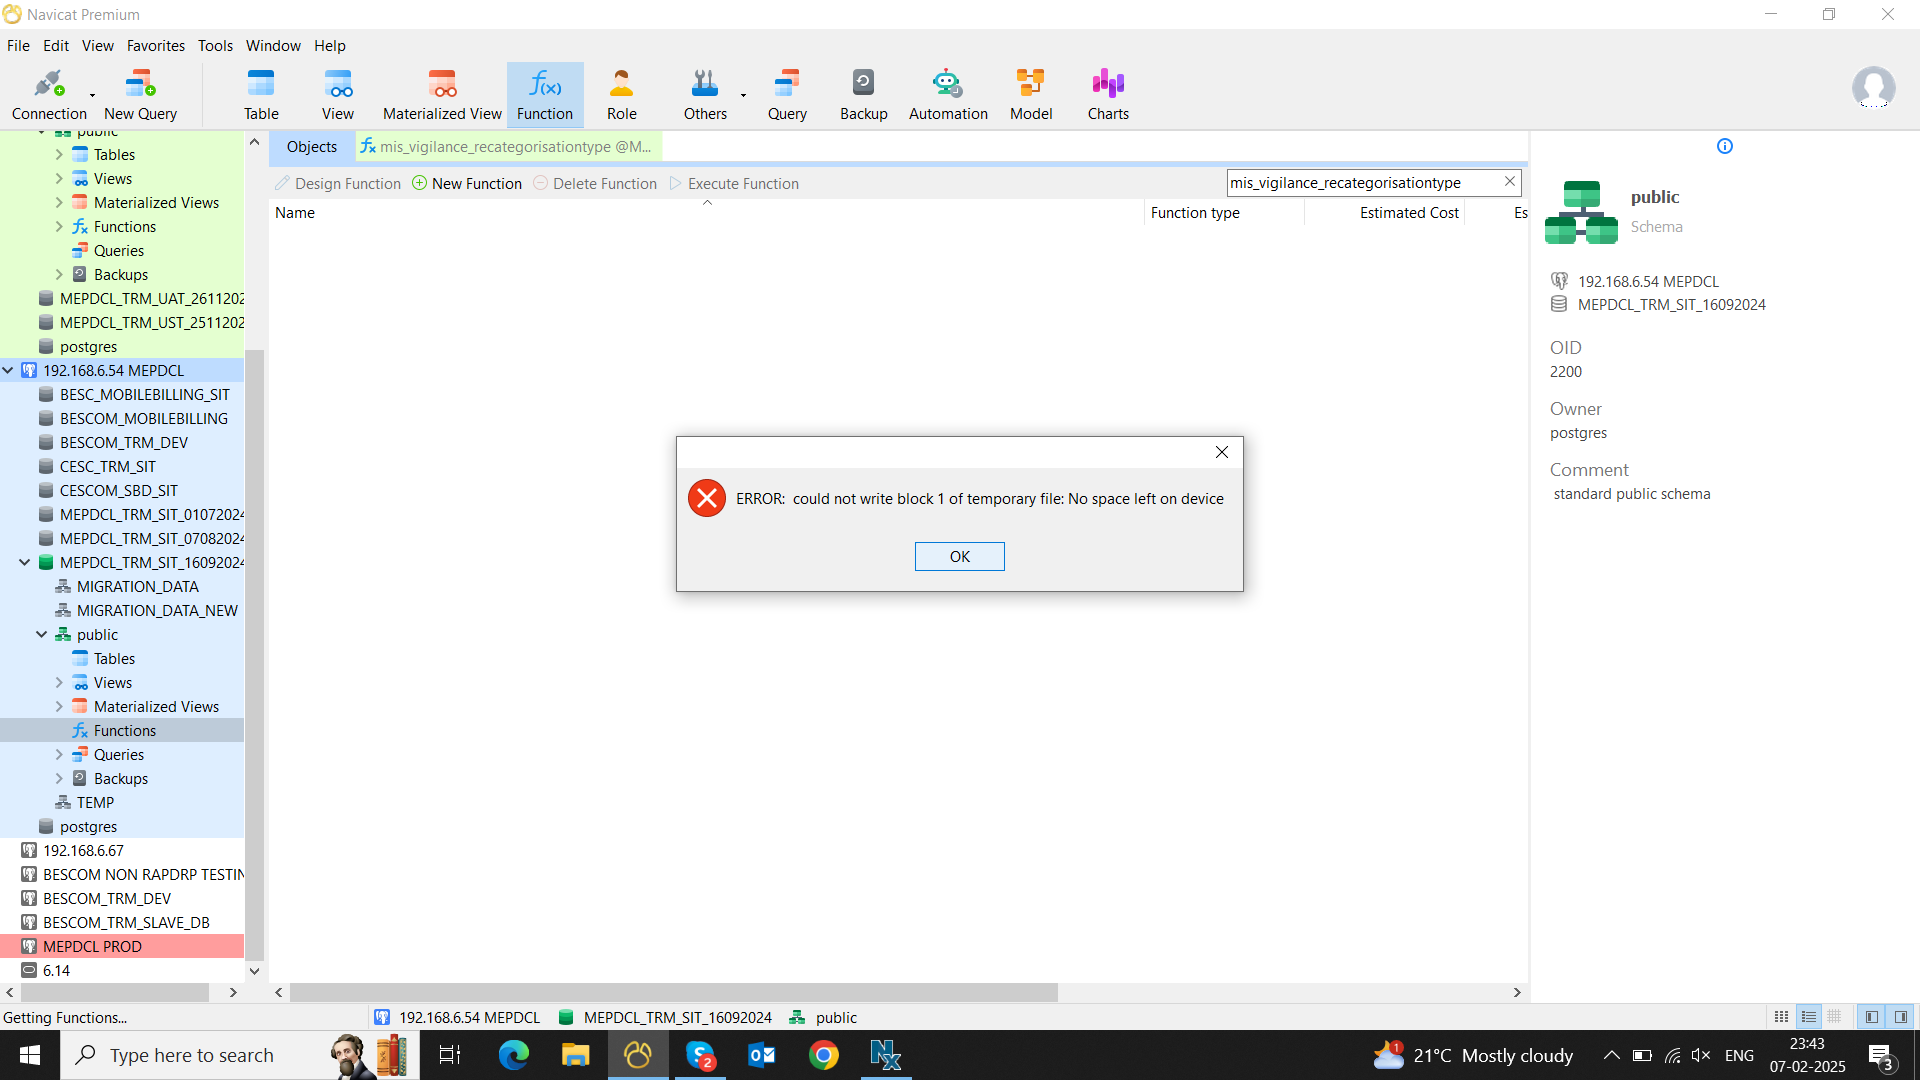Open Google Chrome from taskbar

pyautogui.click(x=823, y=1055)
